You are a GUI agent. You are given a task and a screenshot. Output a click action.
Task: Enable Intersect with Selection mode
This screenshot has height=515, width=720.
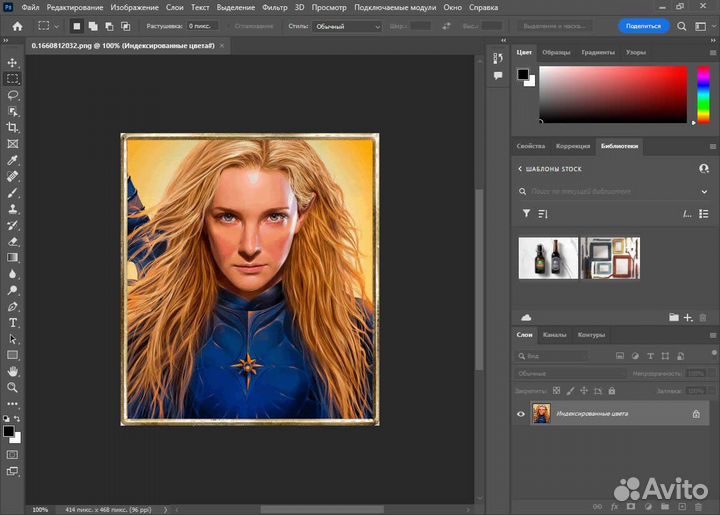pos(125,26)
